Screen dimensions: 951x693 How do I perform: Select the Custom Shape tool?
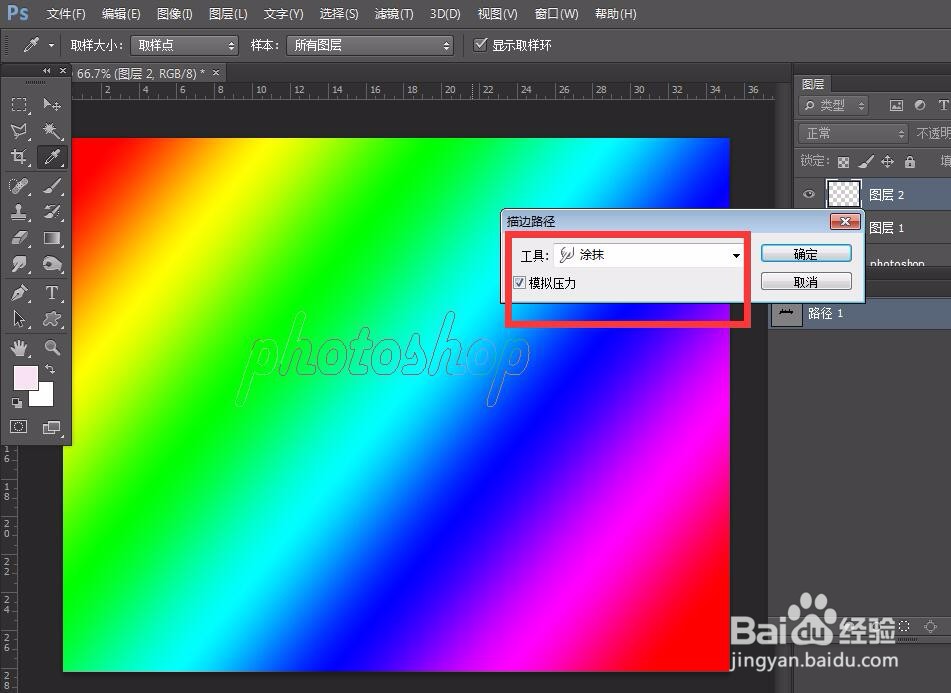pyautogui.click(x=52, y=319)
